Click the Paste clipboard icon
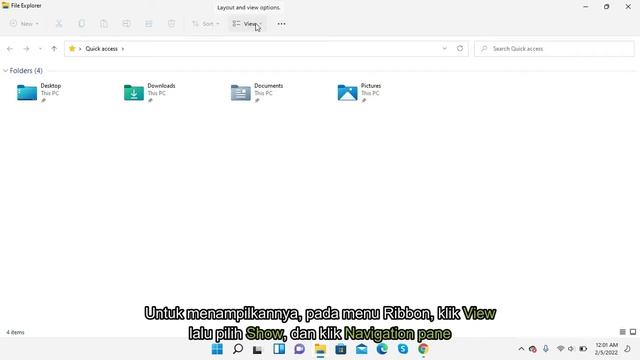 [104, 24]
